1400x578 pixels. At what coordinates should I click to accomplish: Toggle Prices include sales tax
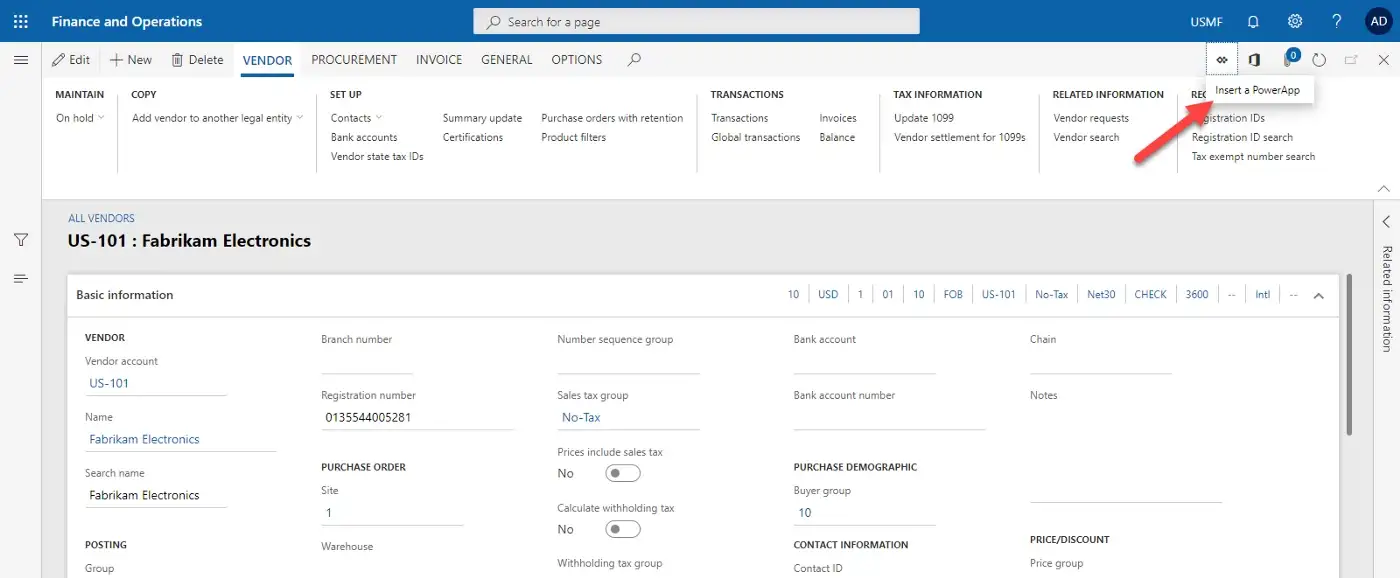click(623, 473)
